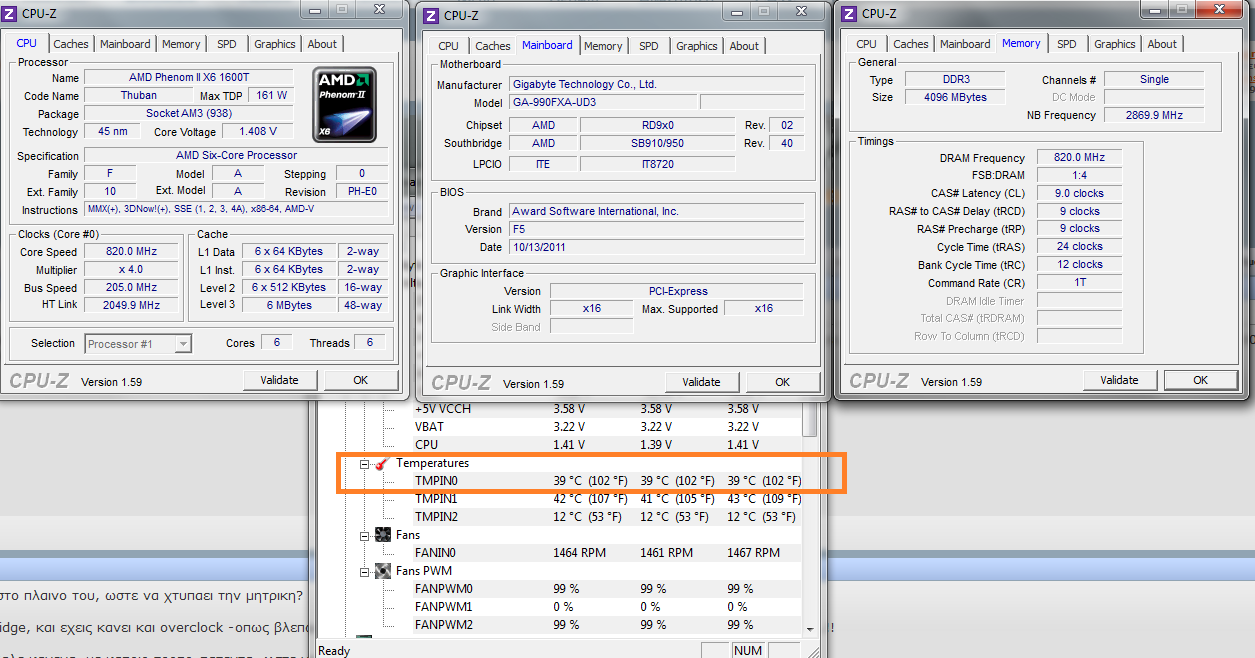Open the About tab in the Motherboard window
The width and height of the screenshot is (1255, 658).
click(x=744, y=46)
